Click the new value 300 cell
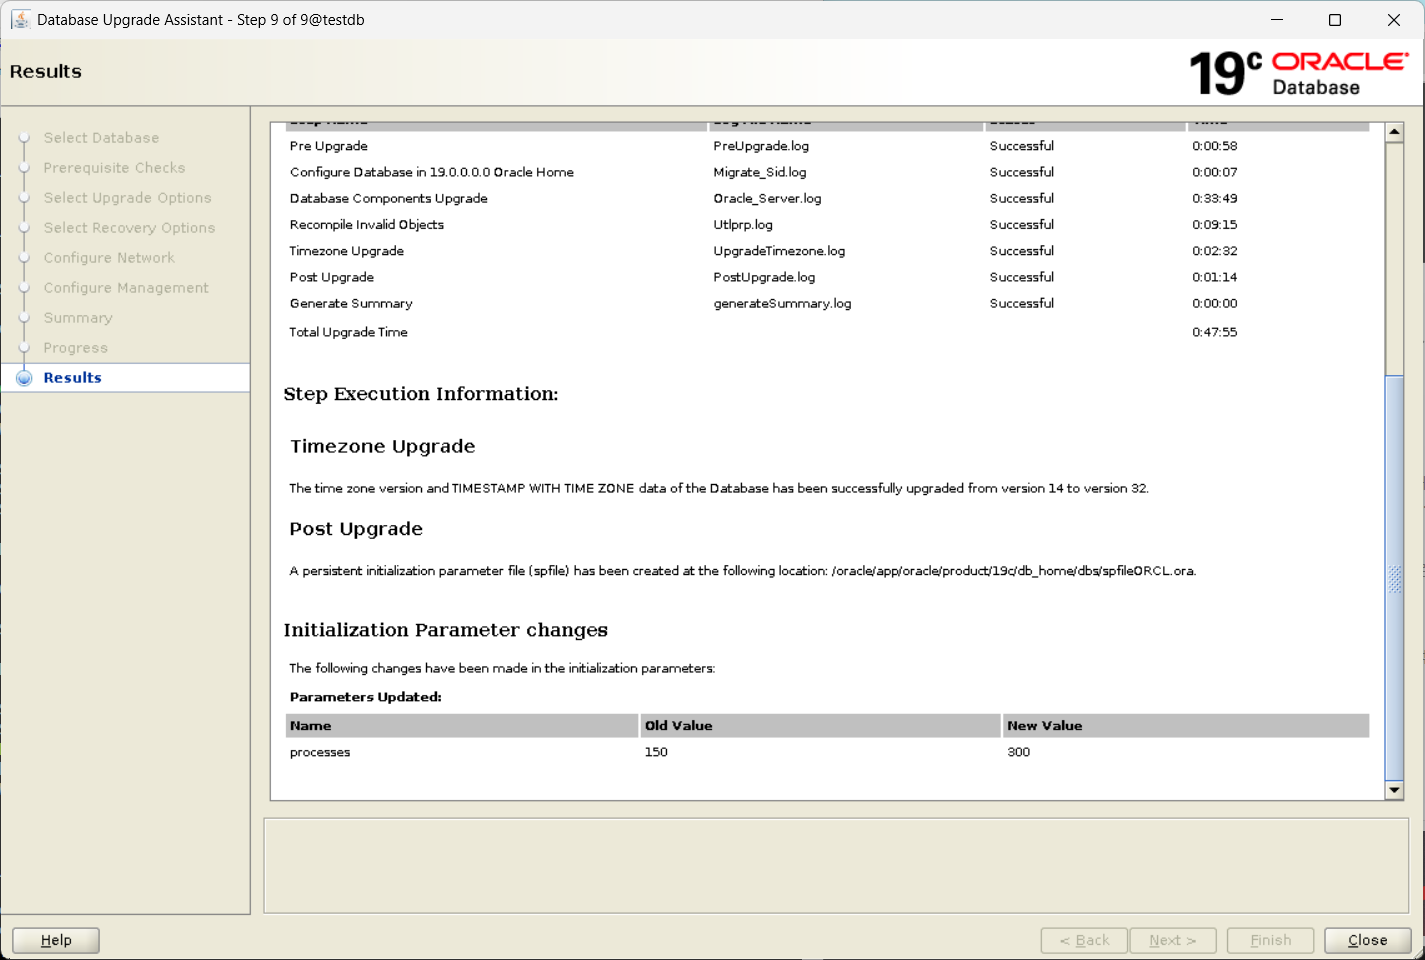Viewport: 1425px width, 960px height. click(x=1018, y=752)
